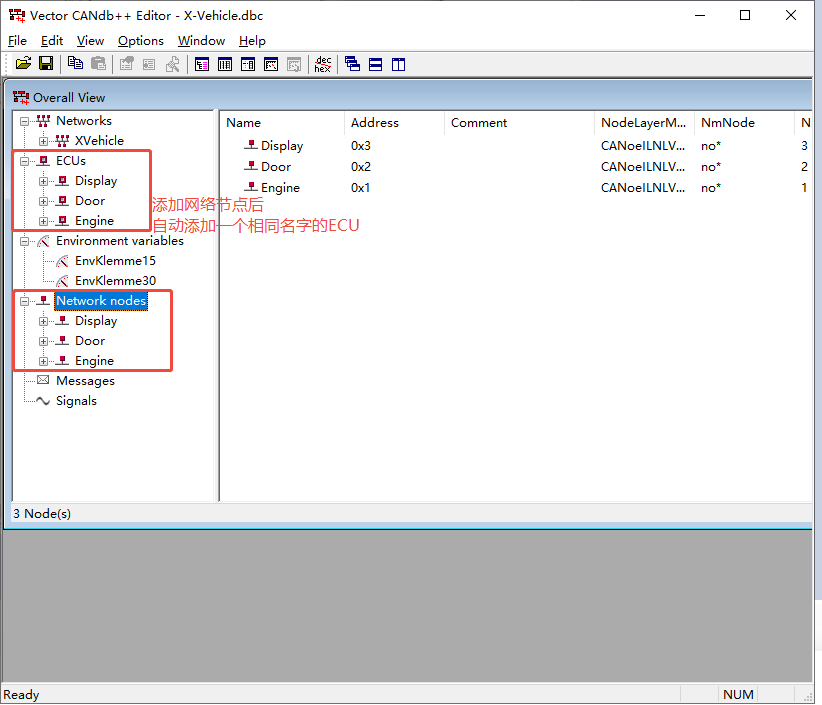Image resolution: width=822 pixels, height=705 pixels.
Task: Select the Messages tree item
Action: tap(85, 381)
